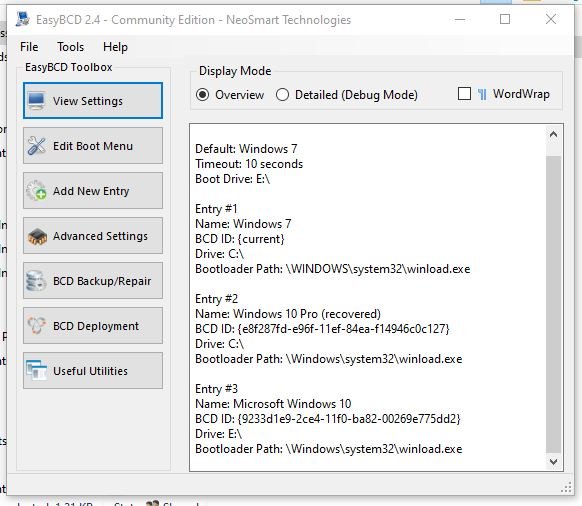This screenshot has width=582, height=506.
Task: Click the 'Default: Windows 7' line
Action: tap(246, 149)
